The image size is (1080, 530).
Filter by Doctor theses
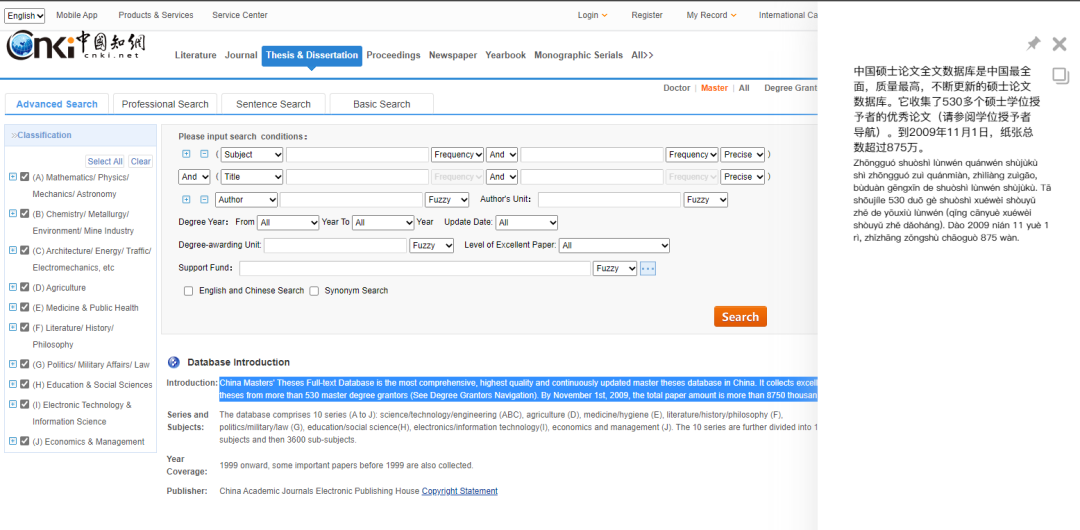[676, 88]
